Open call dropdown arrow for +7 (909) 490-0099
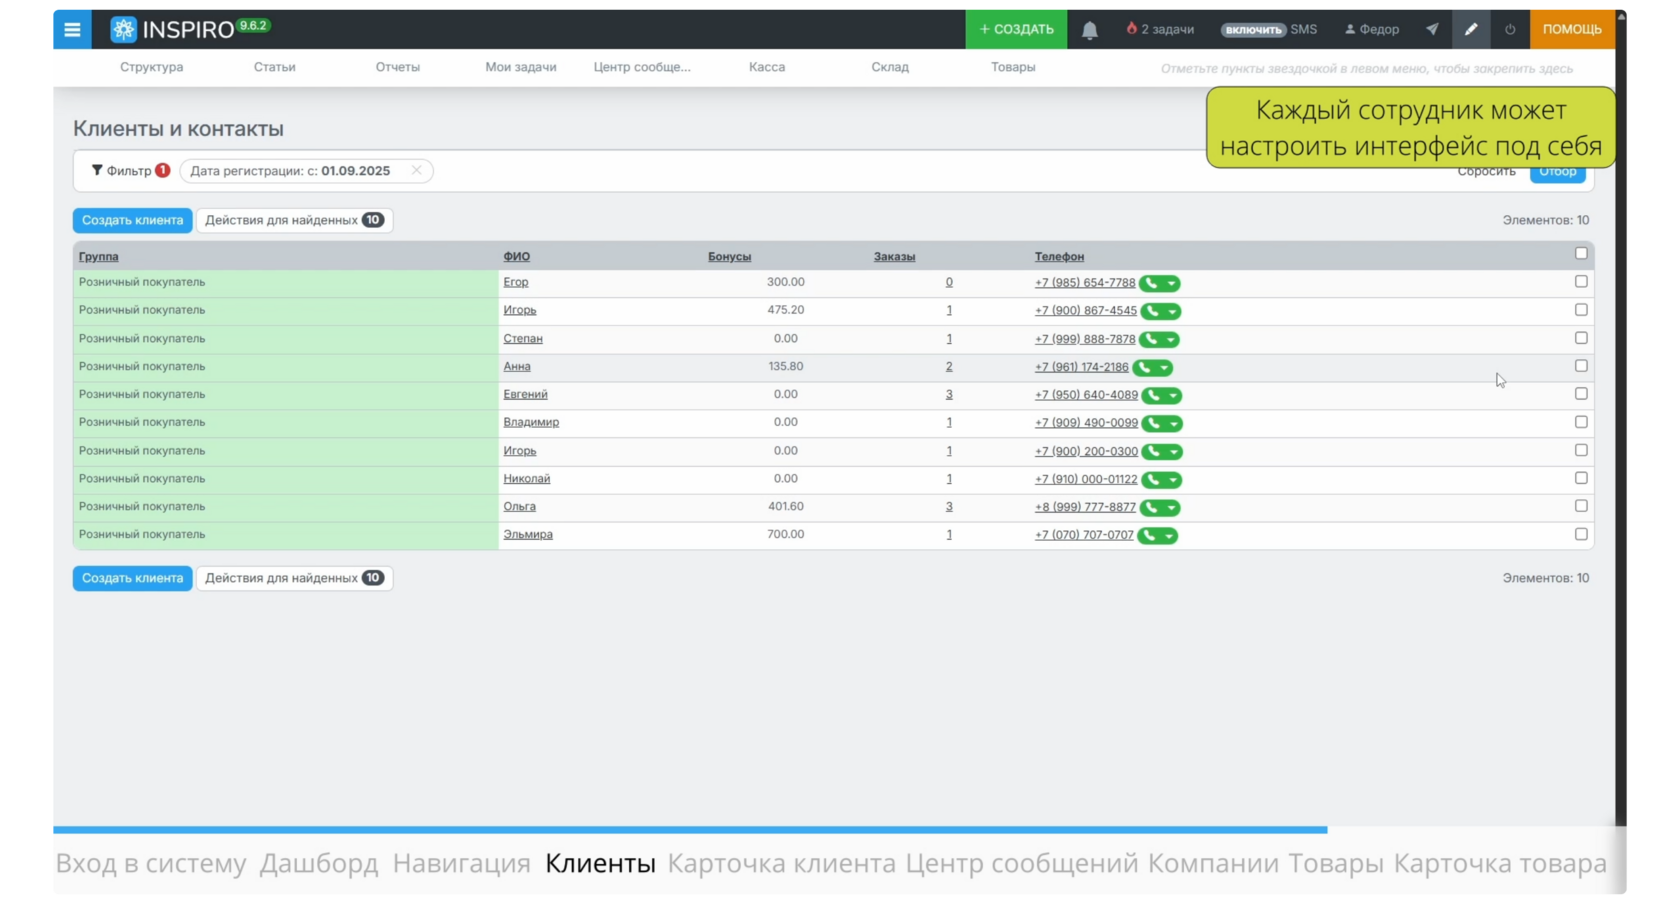 pos(1173,424)
